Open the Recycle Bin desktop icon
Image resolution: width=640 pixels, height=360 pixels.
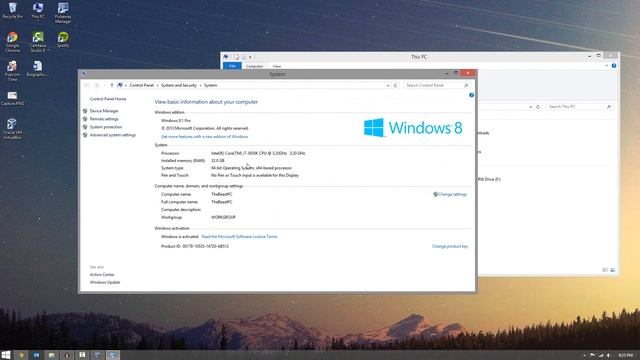pos(12,10)
